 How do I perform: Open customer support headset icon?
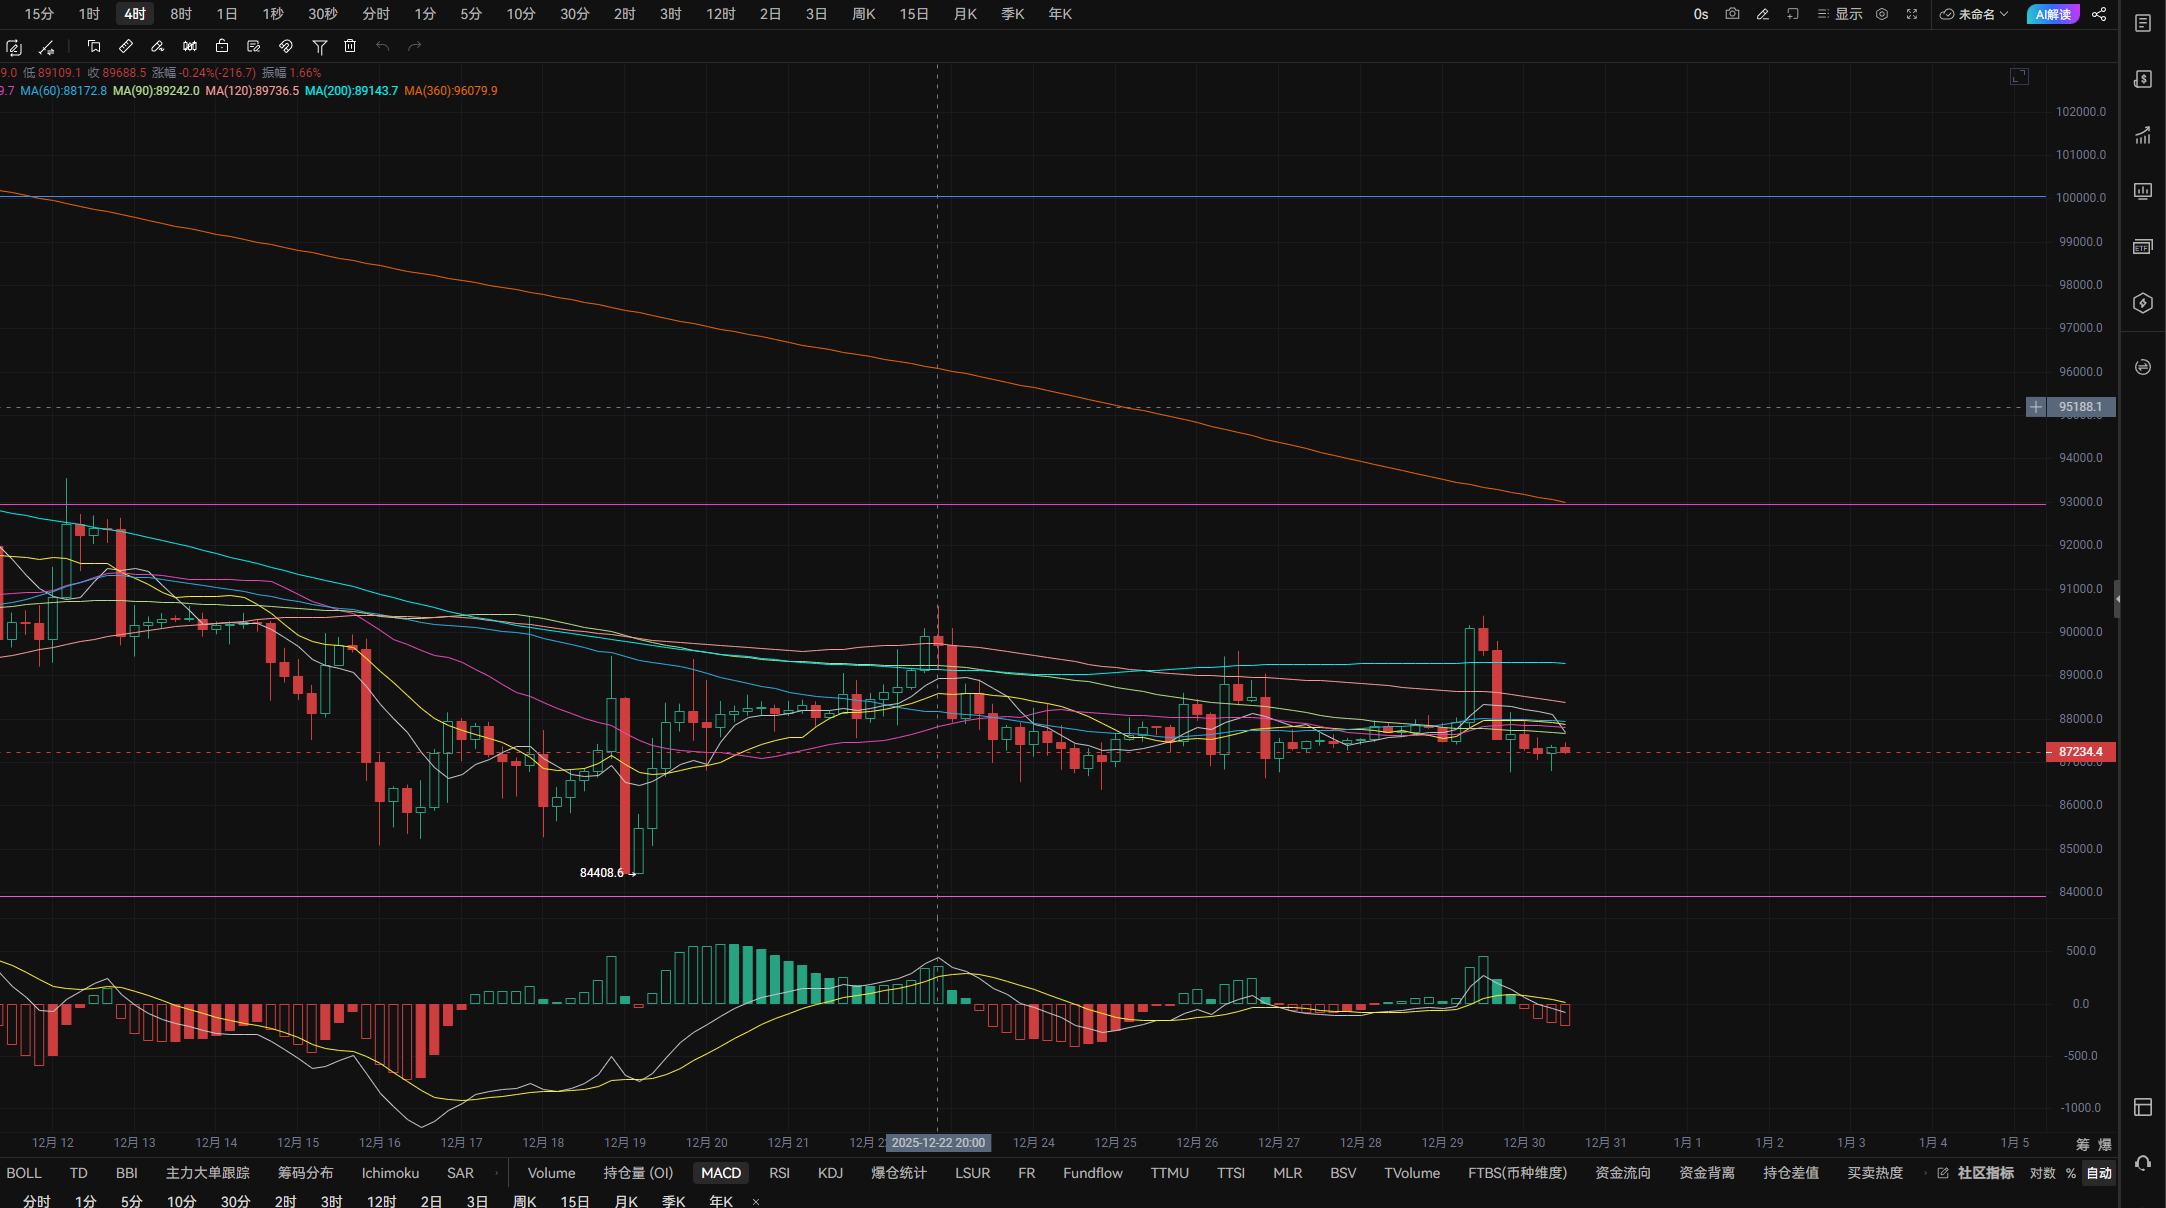(x=2142, y=1163)
